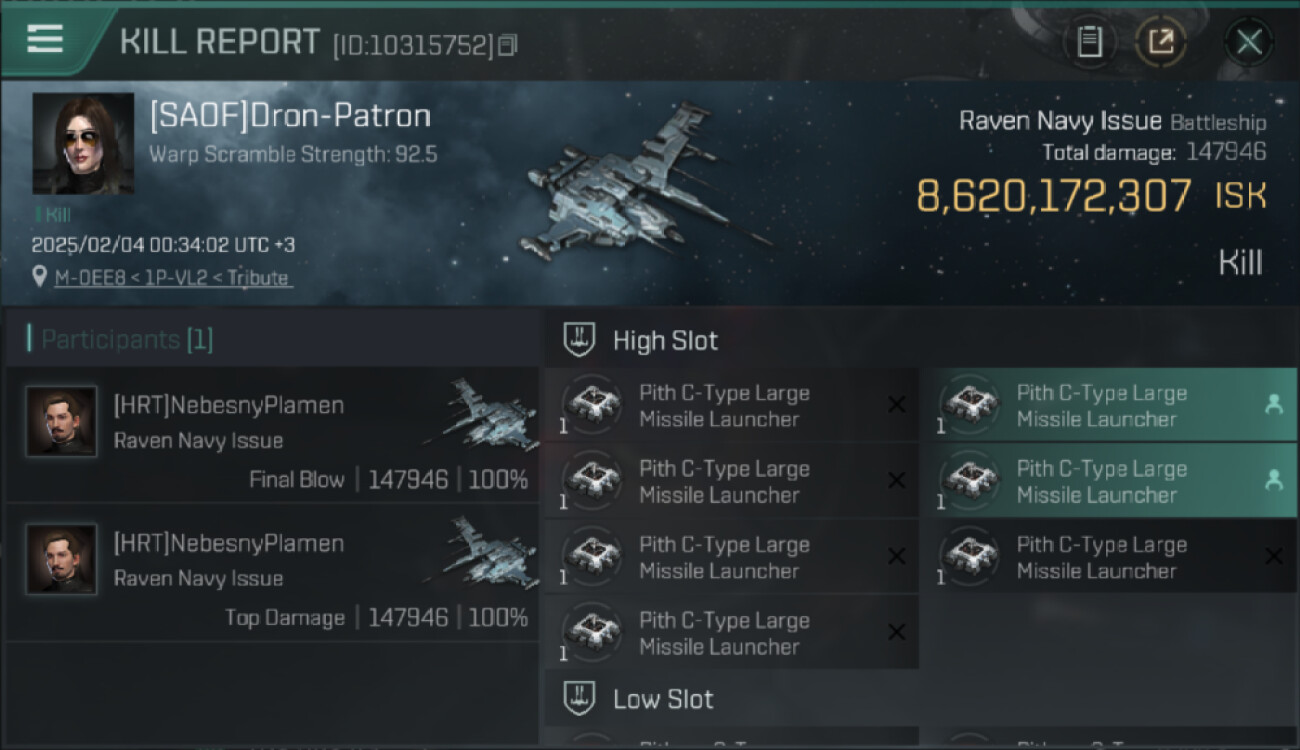Open the clipboard notes icon
The image size is (1300, 750).
[1089, 42]
